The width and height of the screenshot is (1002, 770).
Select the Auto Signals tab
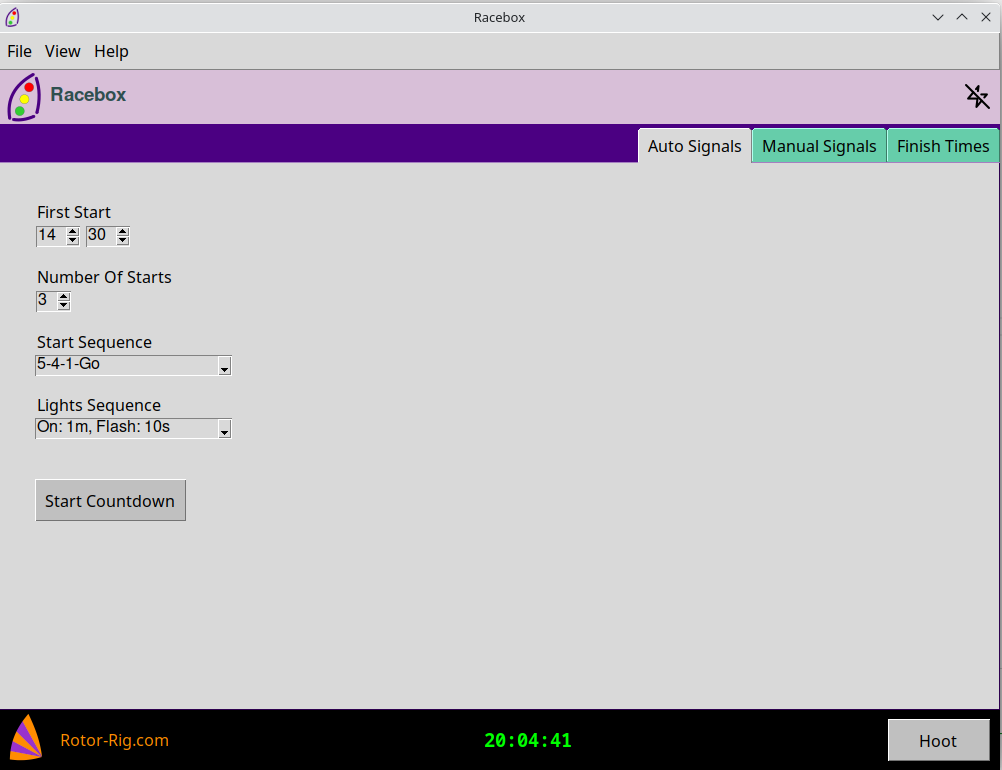(x=695, y=146)
